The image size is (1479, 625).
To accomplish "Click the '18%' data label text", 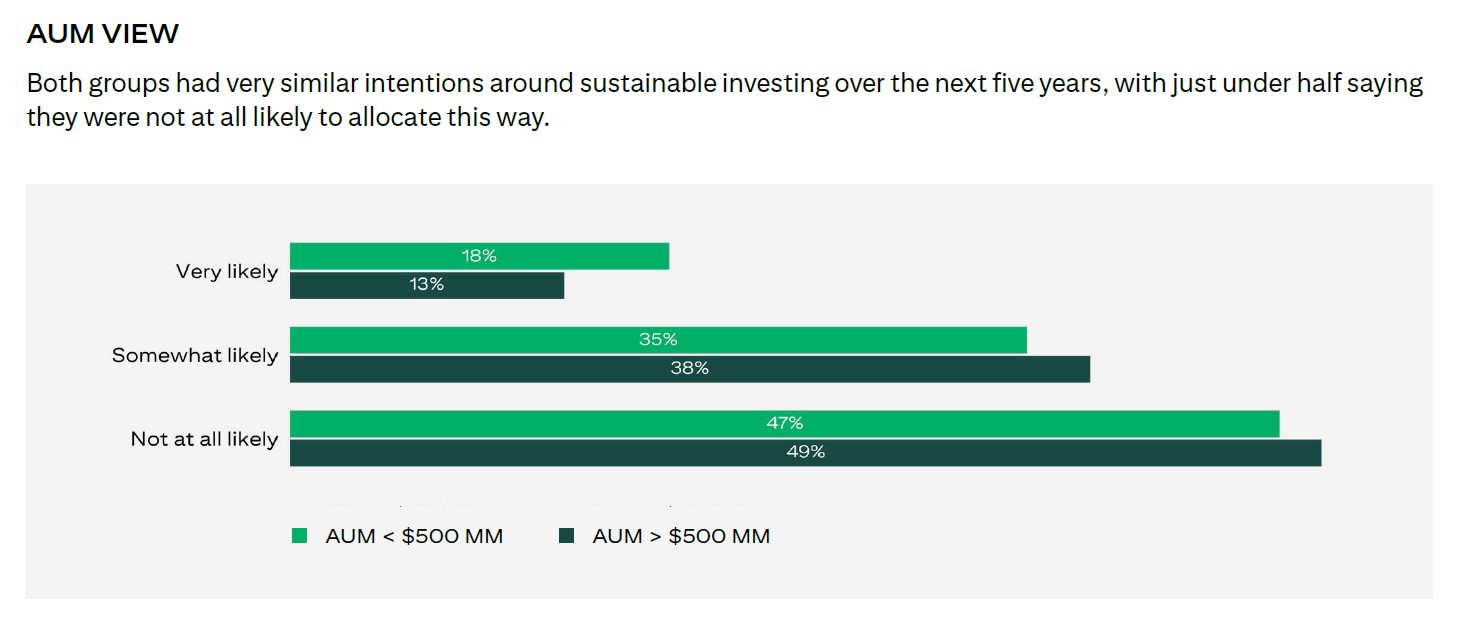I will click(479, 256).
